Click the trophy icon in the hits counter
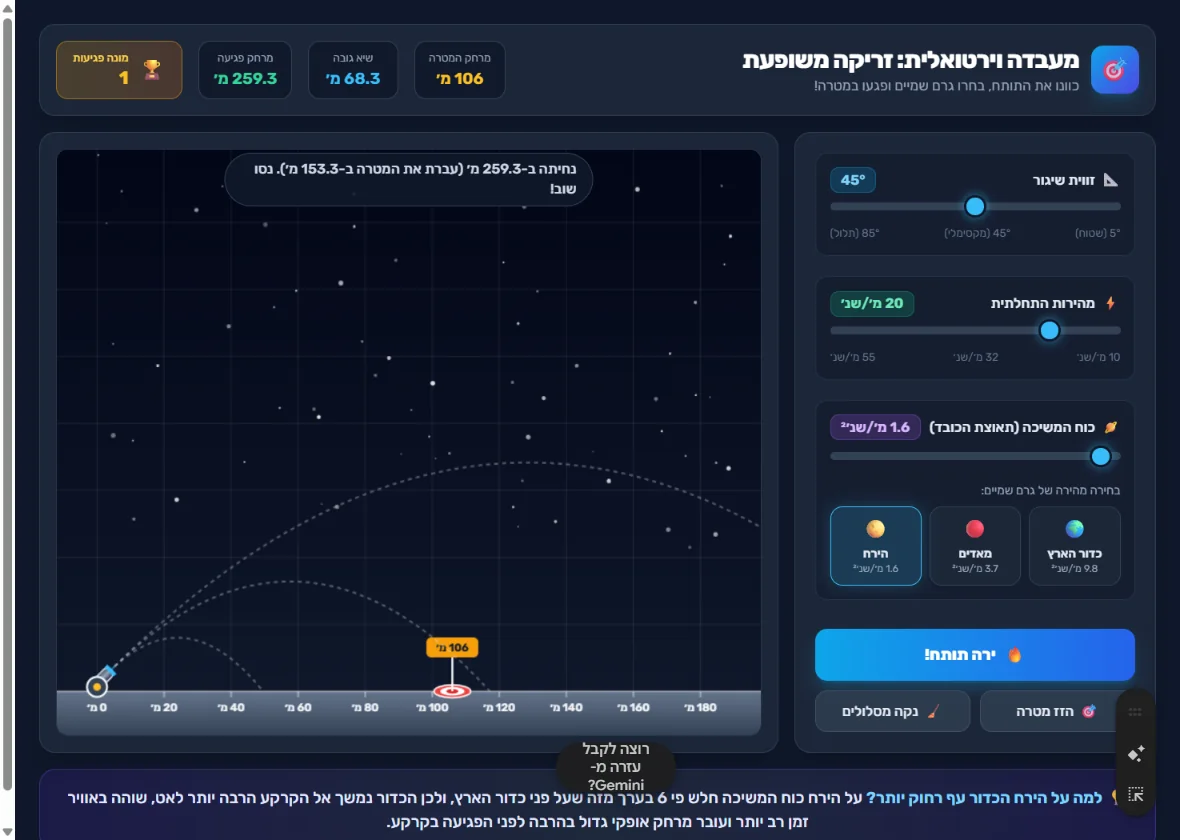The height and width of the screenshot is (840, 1180). (152, 70)
